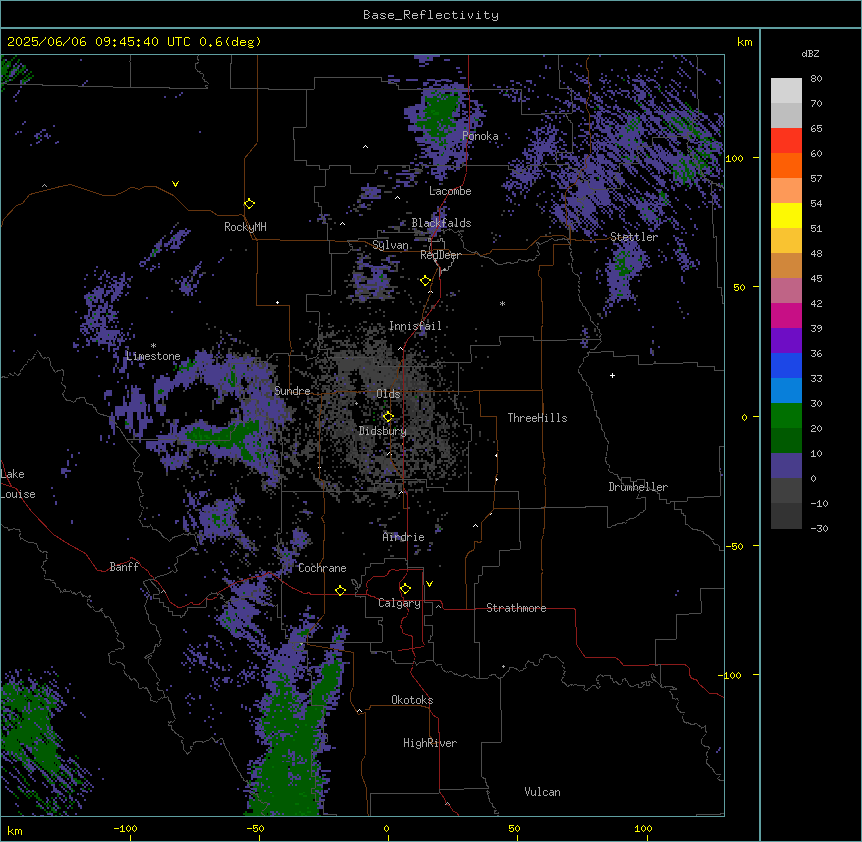Click the 100 tick on the right axis
Image resolution: width=862 pixels, height=842 pixels.
(x=734, y=158)
